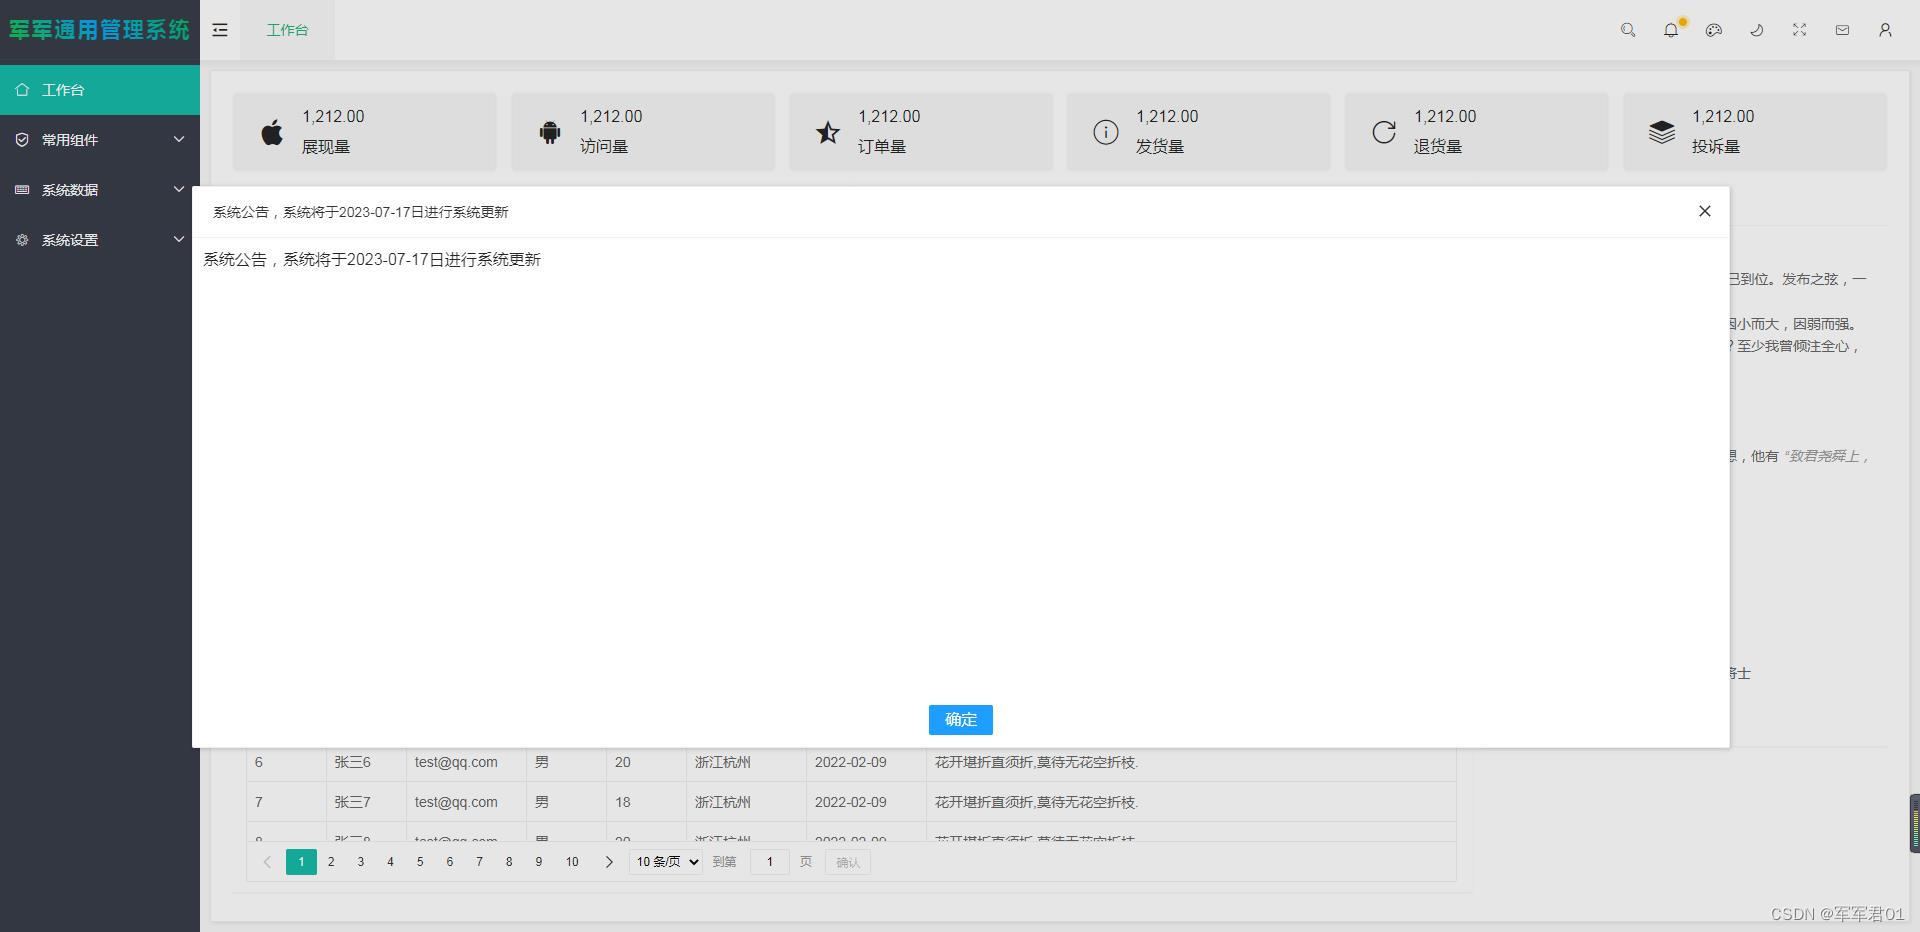Click the info icon on 发货量 card
This screenshot has height=932, width=1920.
pyautogui.click(x=1106, y=132)
